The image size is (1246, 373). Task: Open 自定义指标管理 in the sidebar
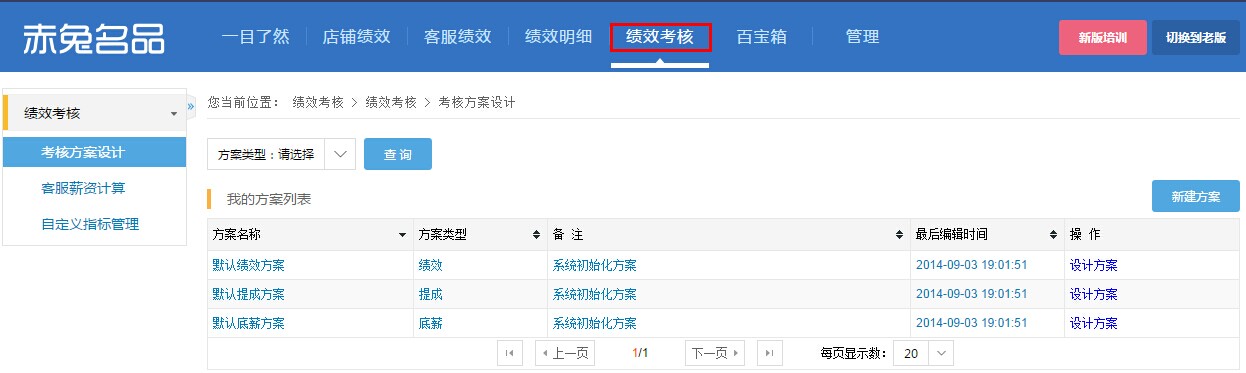[90, 224]
